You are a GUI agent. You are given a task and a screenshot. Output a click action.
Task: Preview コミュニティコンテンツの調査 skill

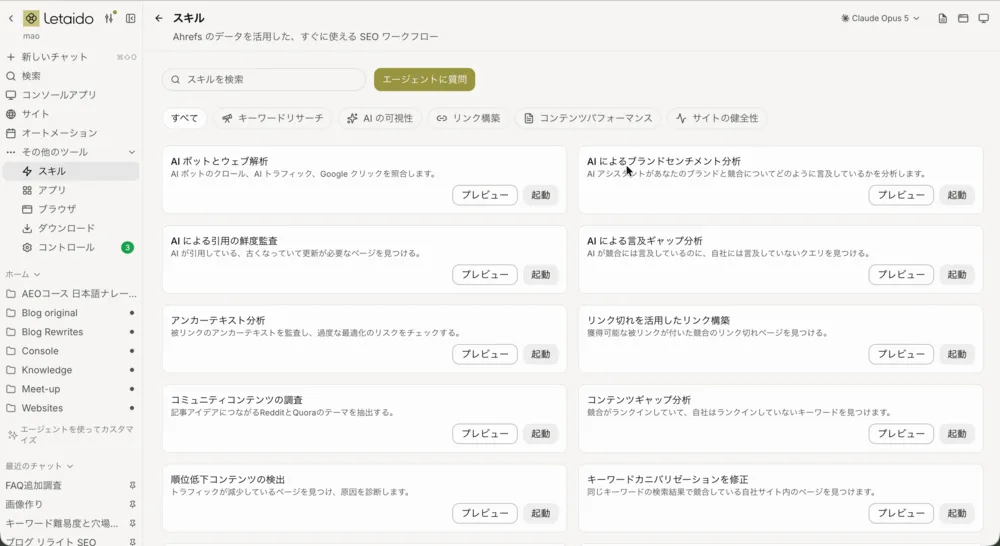point(485,434)
